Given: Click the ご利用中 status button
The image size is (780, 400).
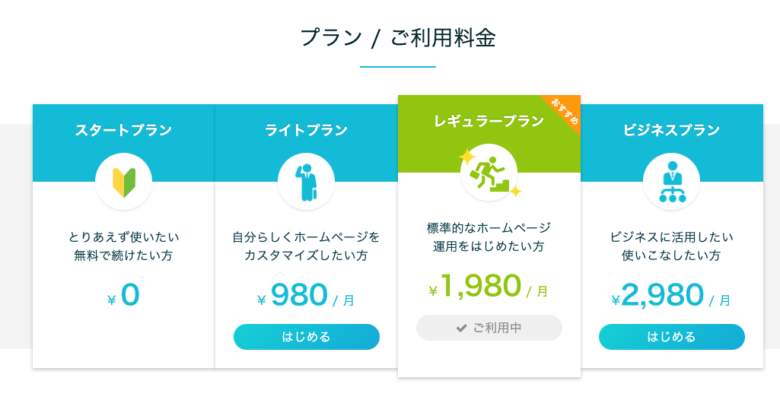Looking at the screenshot, I should click(x=489, y=328).
